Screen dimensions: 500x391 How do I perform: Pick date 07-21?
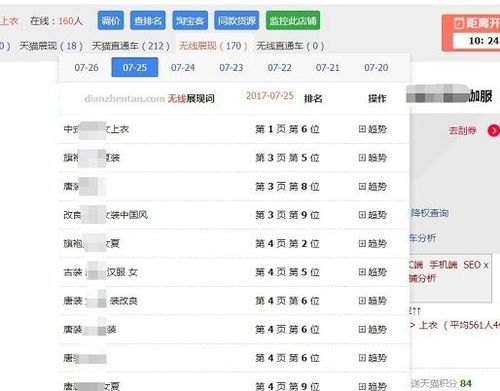[328, 67]
